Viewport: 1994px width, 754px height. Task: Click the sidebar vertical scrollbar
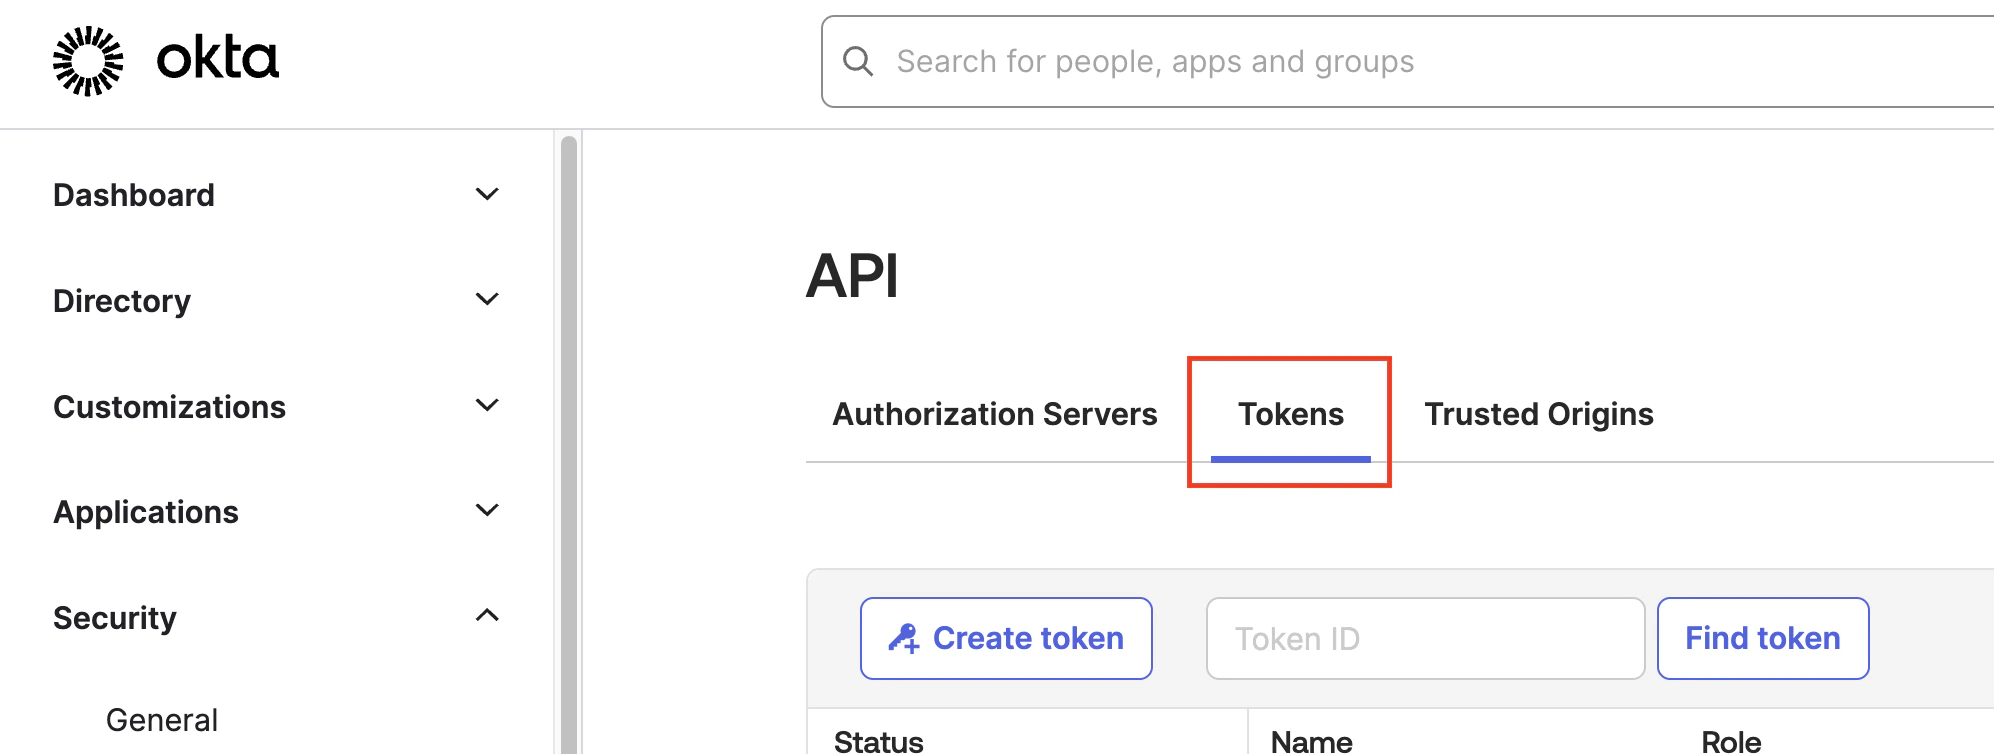point(569,445)
